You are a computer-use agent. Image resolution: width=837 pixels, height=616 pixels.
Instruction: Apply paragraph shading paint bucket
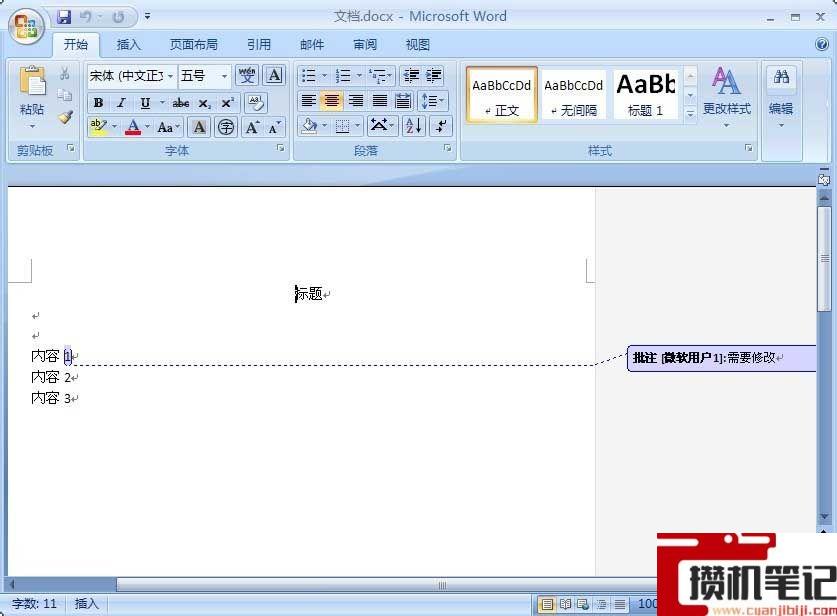[x=309, y=126]
